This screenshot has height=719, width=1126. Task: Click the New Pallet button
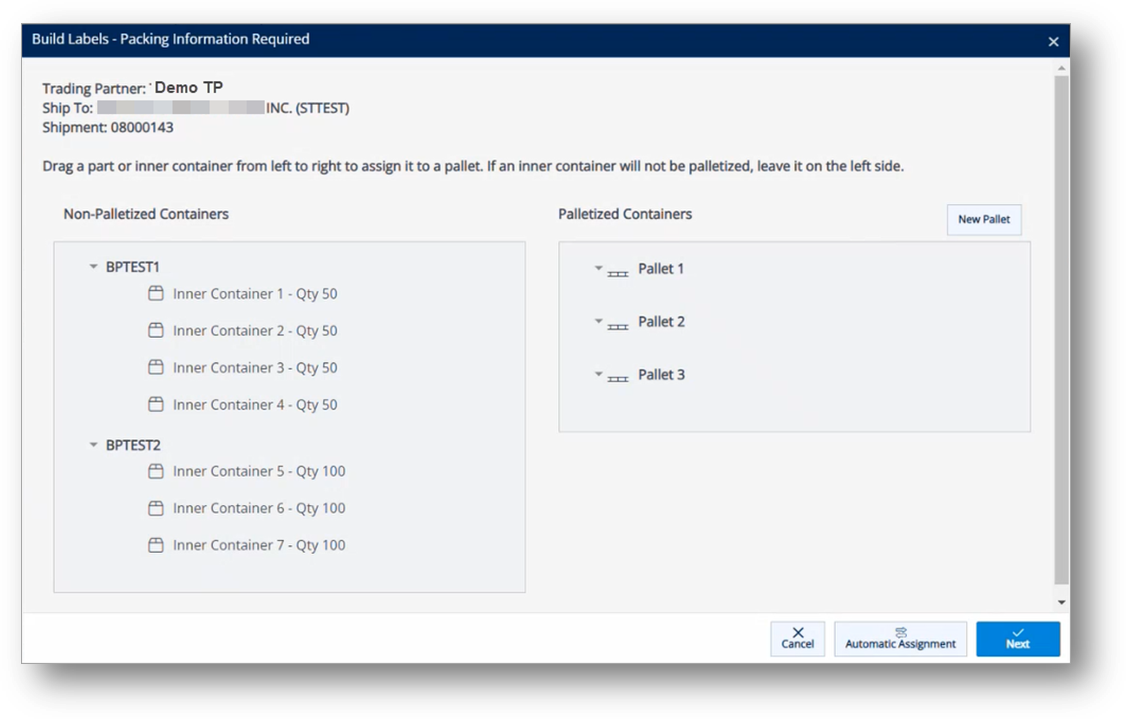pos(984,219)
